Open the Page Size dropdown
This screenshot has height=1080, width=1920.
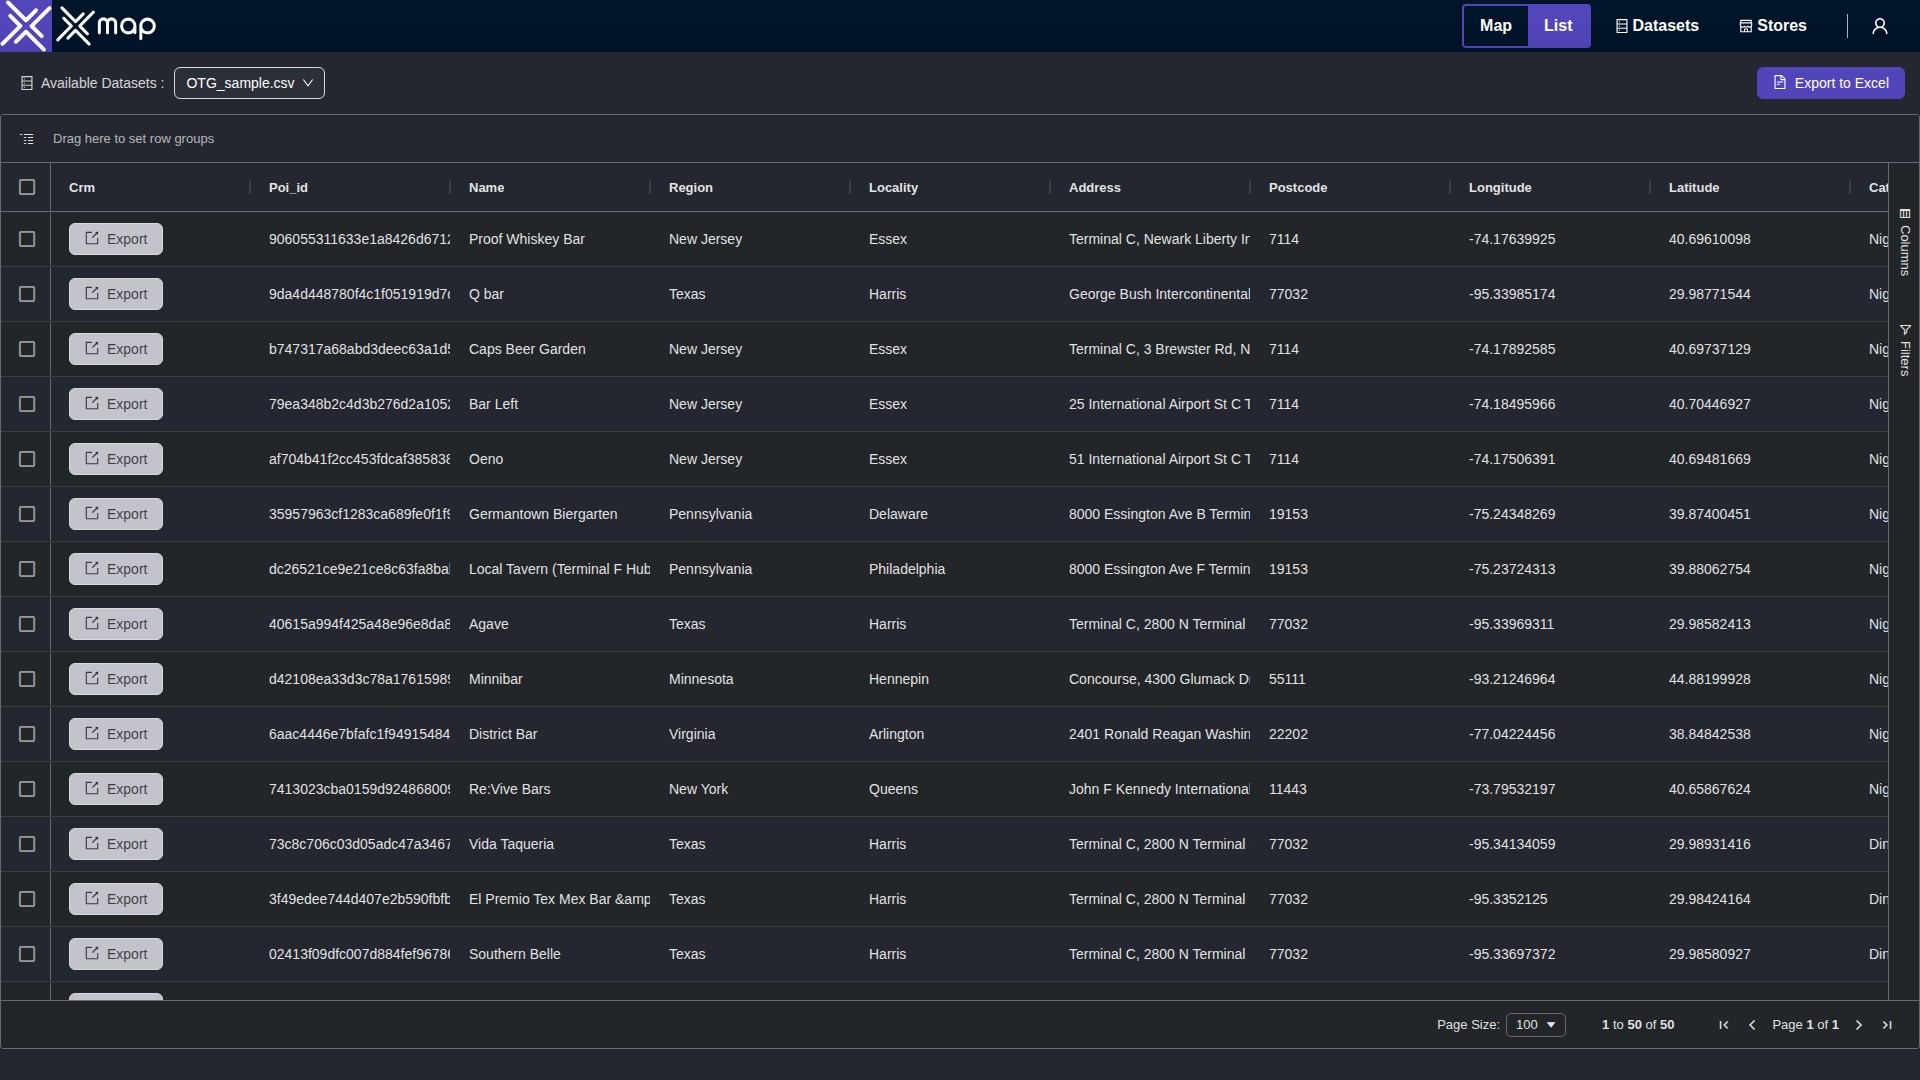[1535, 1025]
